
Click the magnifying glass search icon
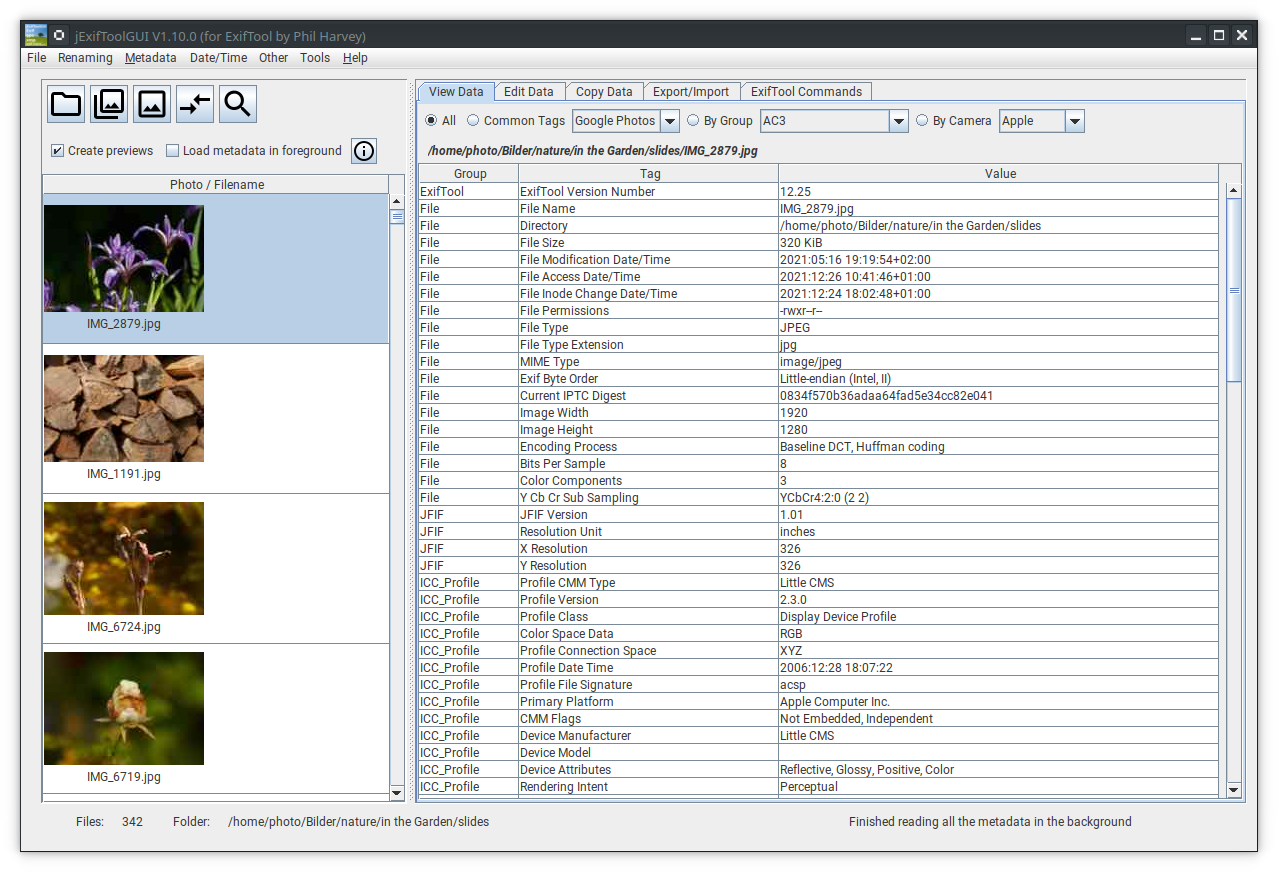[238, 104]
